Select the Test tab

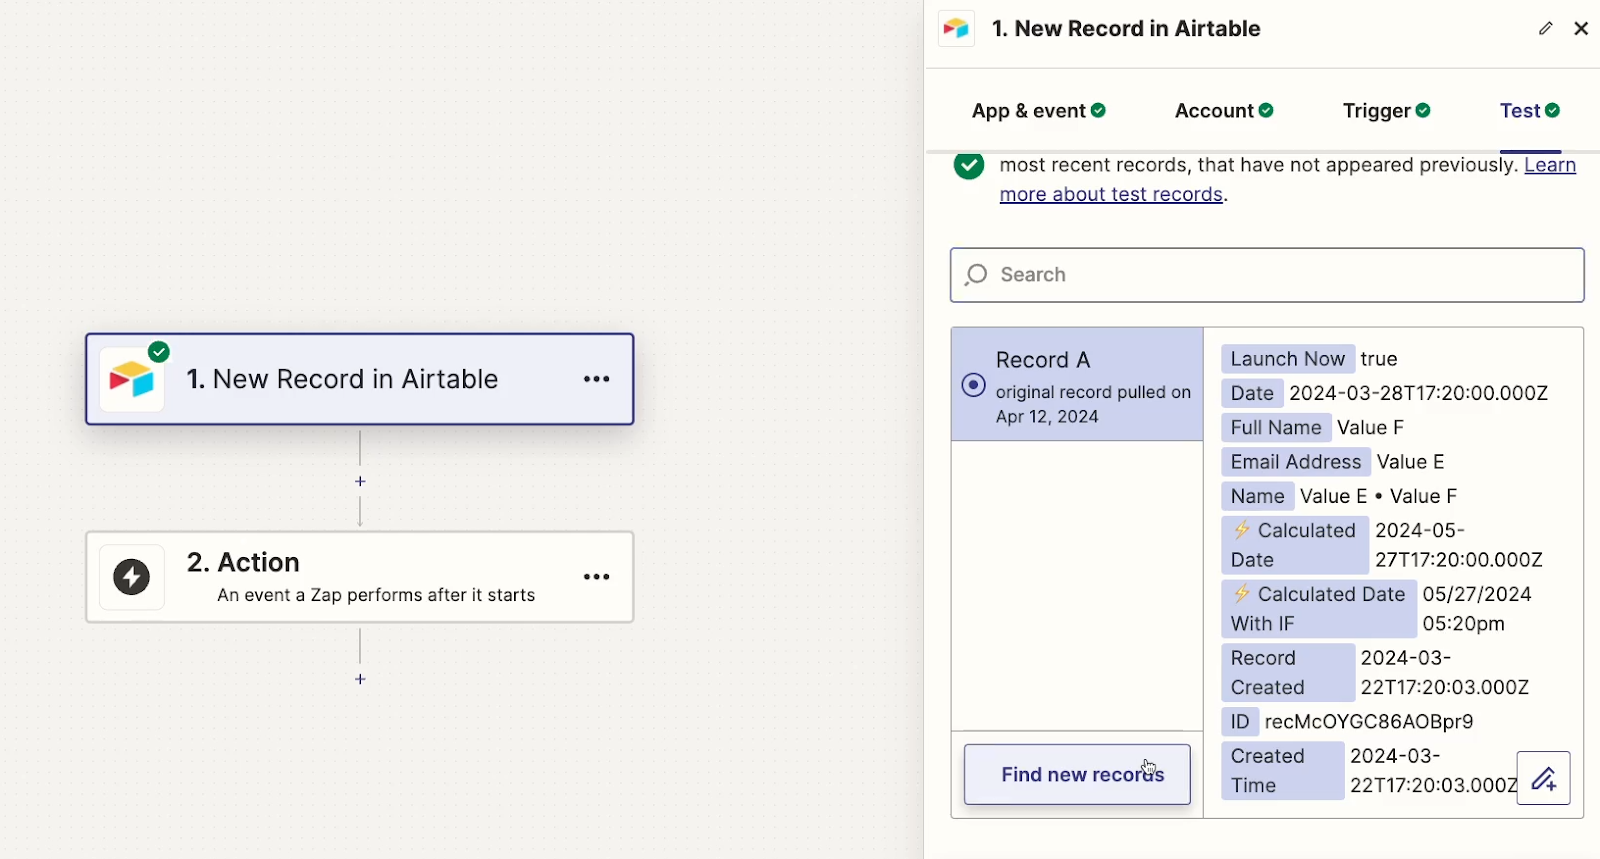[x=1530, y=111]
